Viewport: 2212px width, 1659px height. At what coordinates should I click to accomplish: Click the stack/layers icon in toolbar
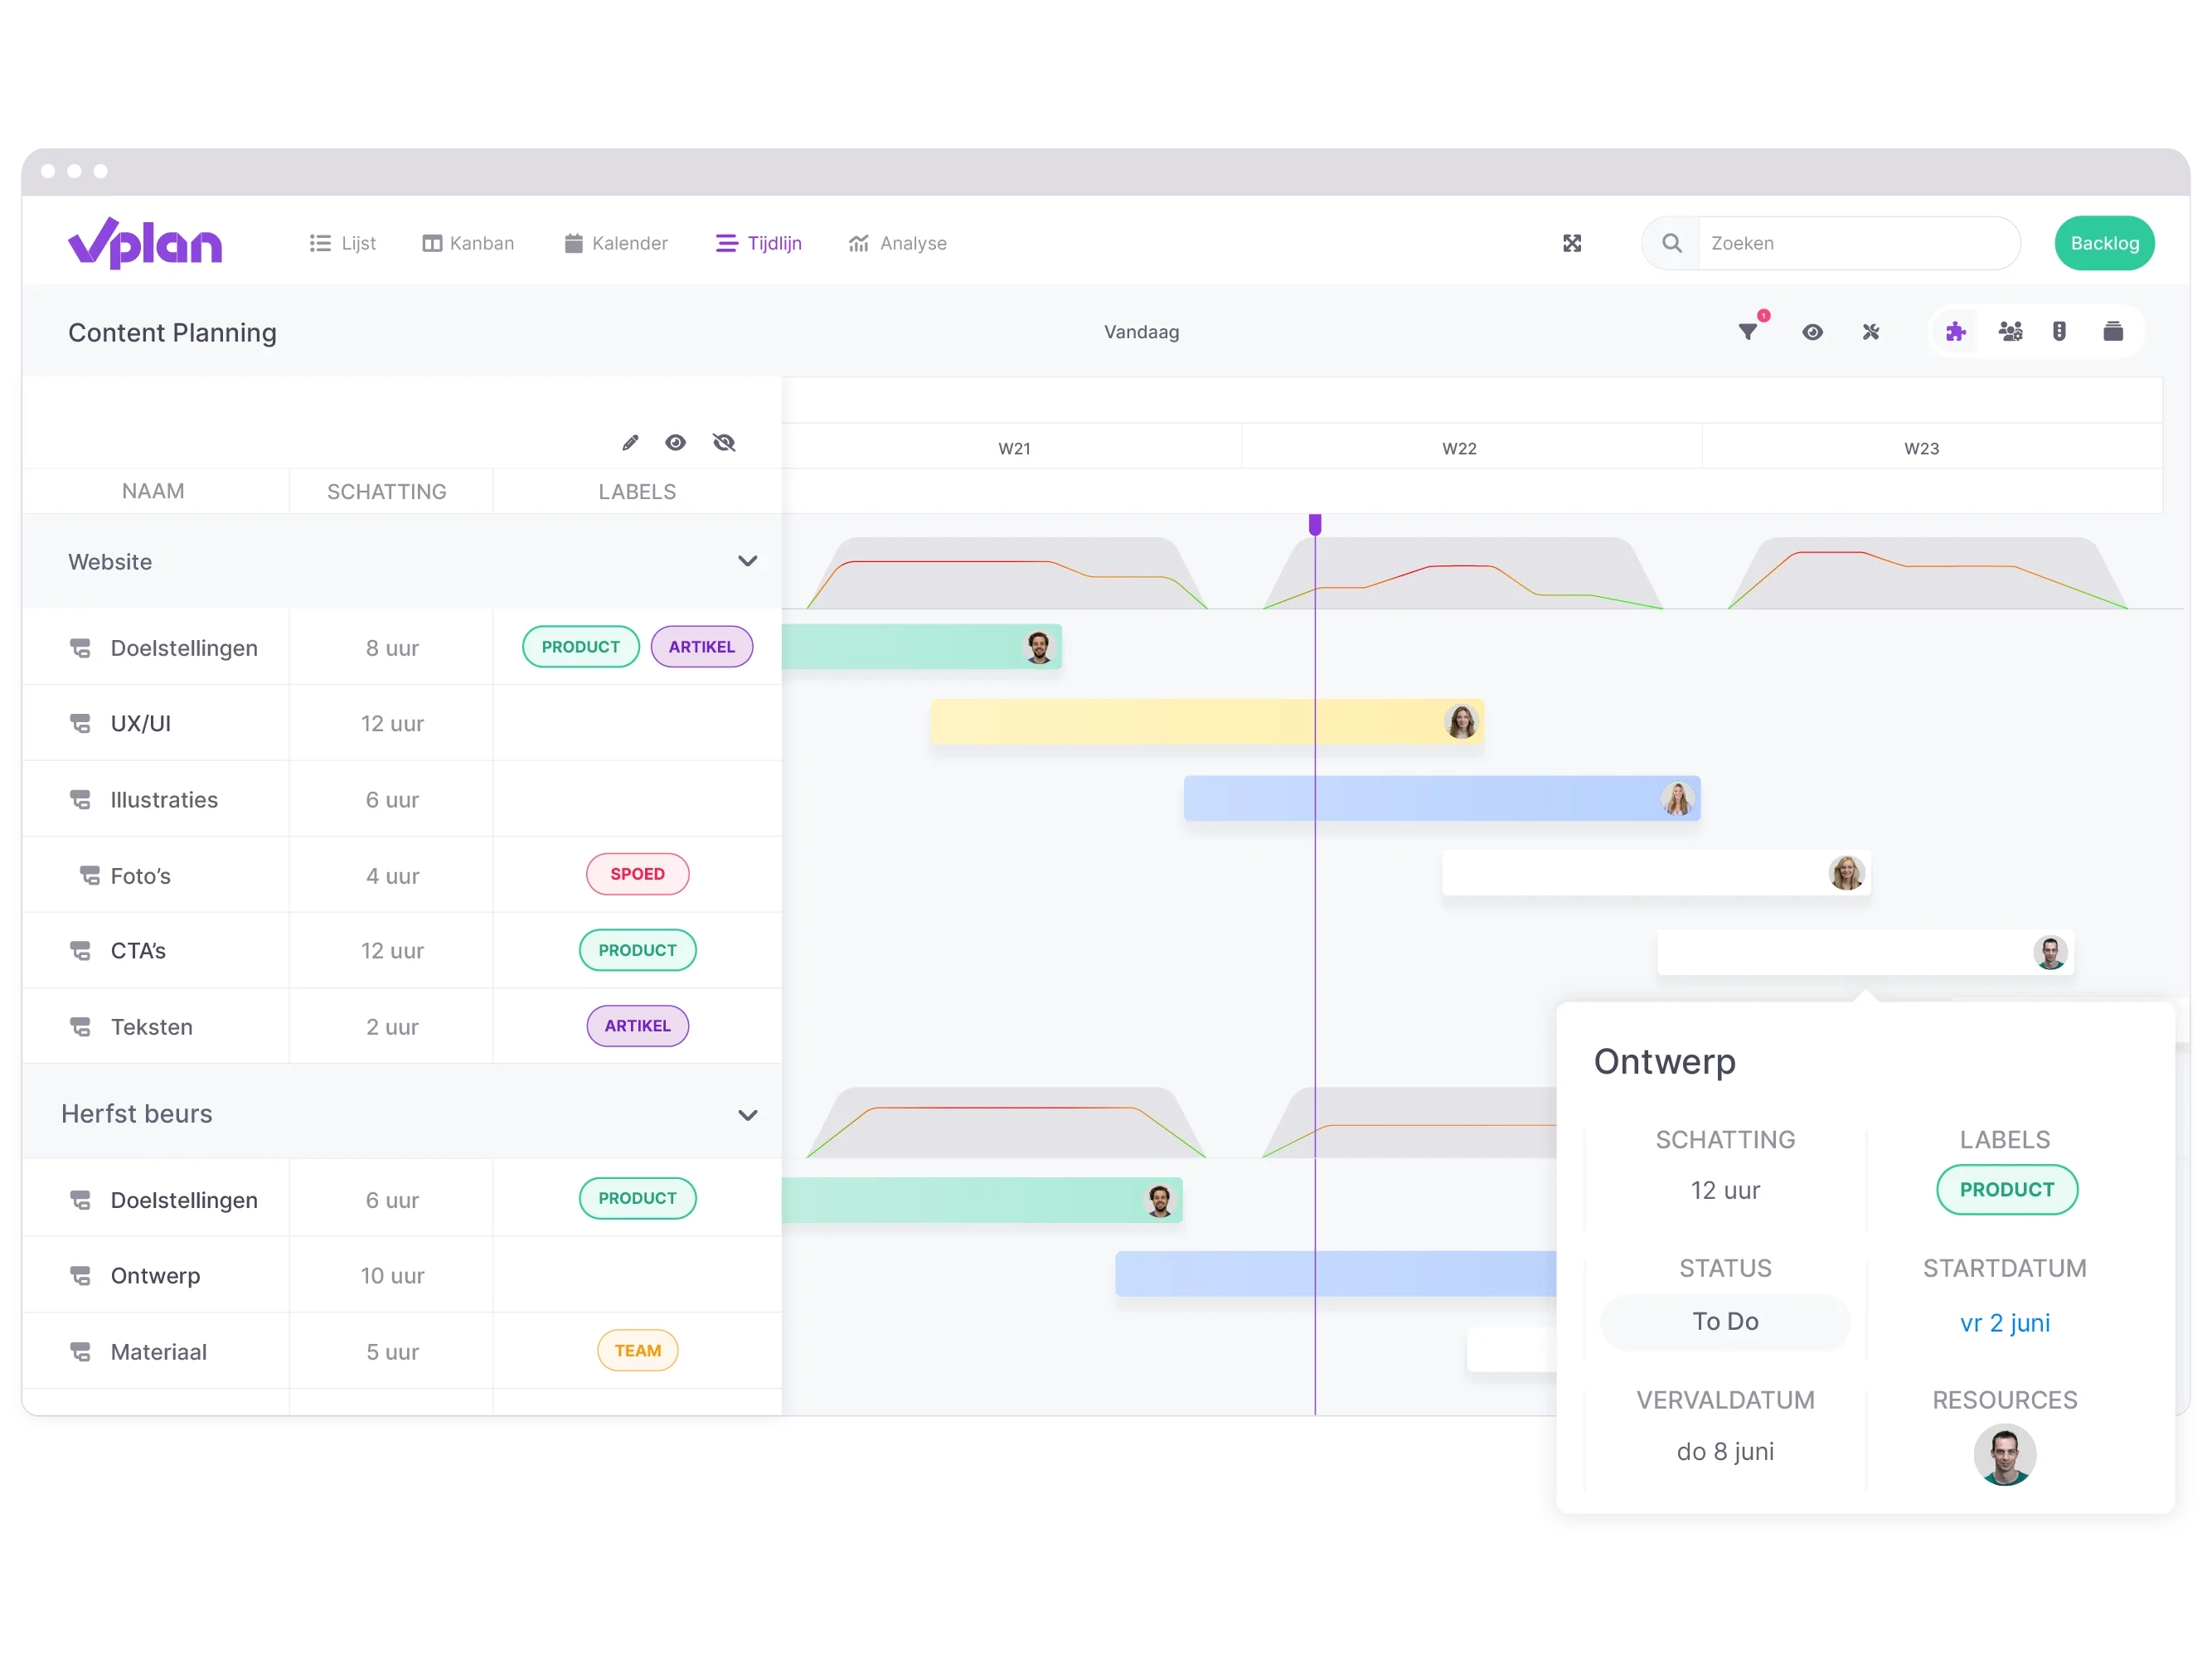point(2111,331)
